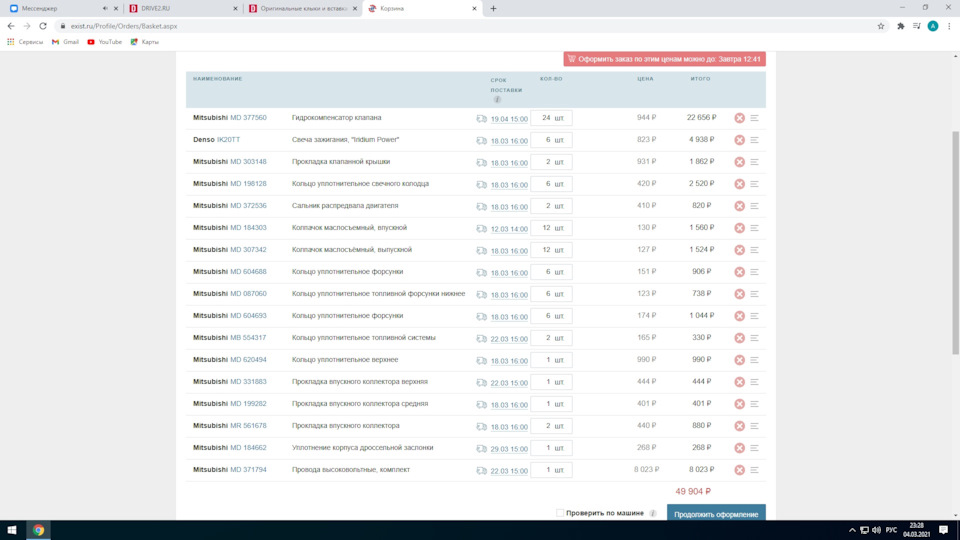Delete the MD 604688 injector ring row
The width and height of the screenshot is (960, 540).
coord(740,272)
